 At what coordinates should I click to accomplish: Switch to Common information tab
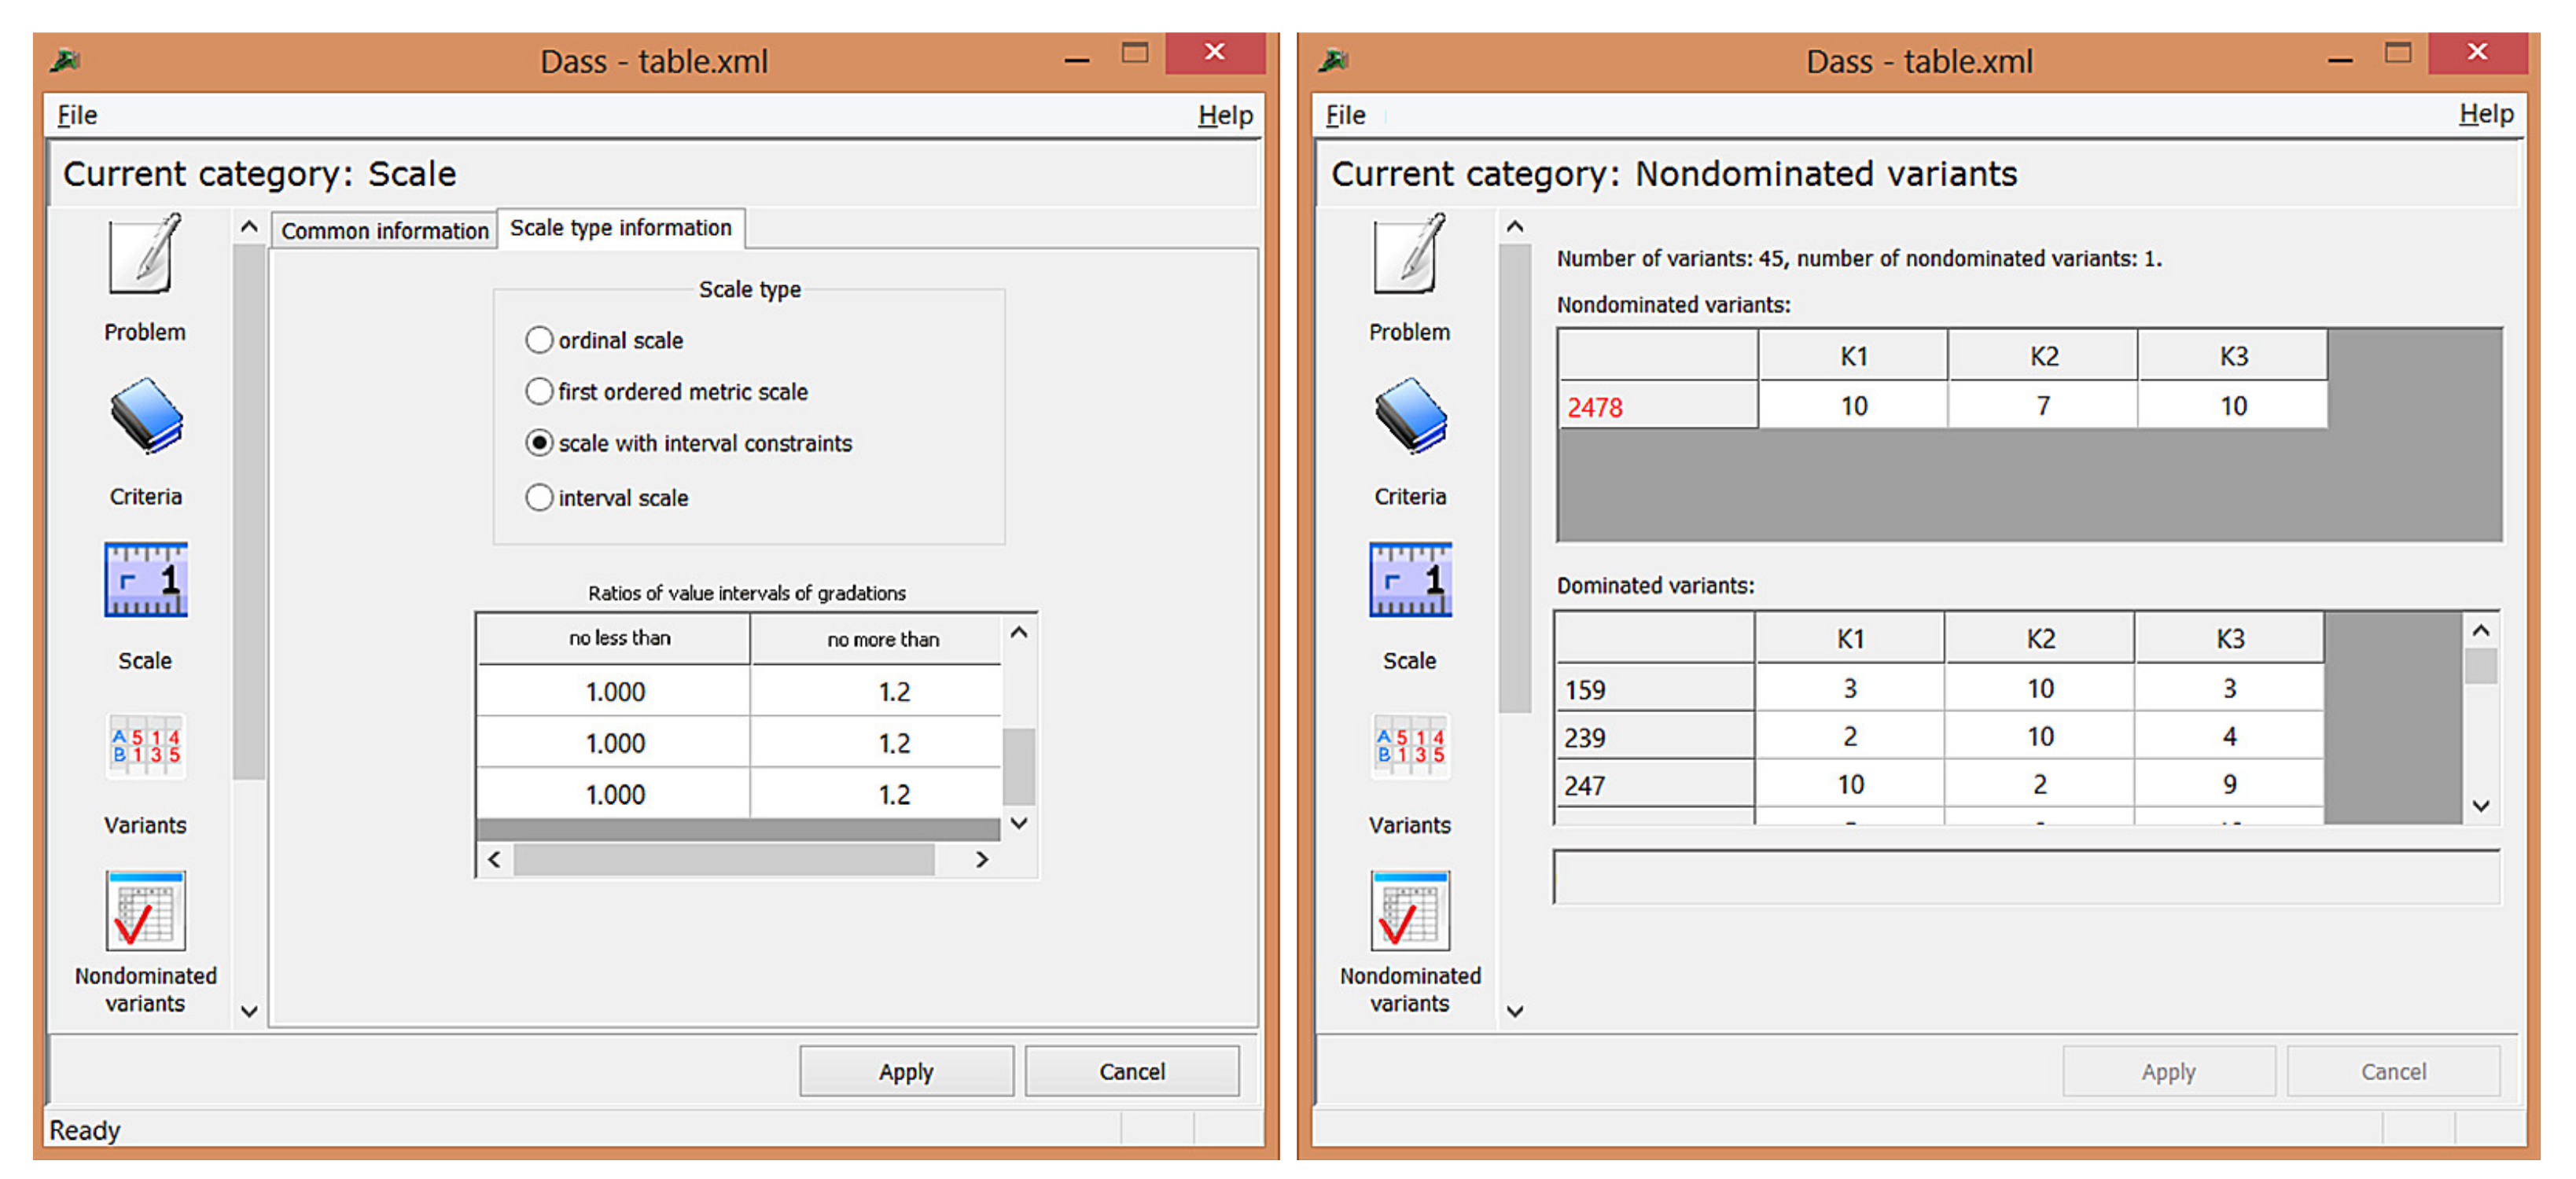coord(384,231)
